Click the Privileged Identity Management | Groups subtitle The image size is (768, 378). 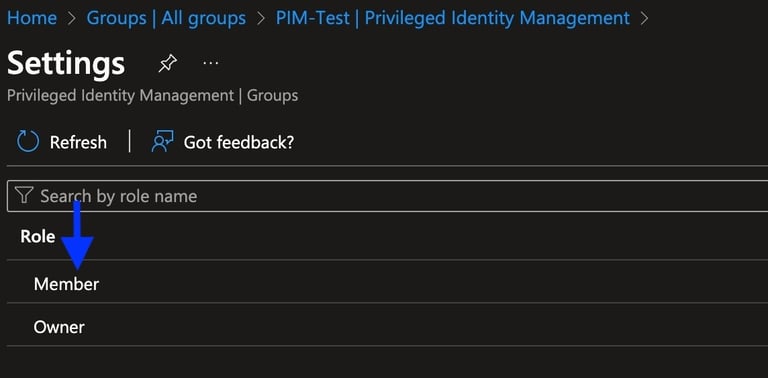[x=152, y=95]
